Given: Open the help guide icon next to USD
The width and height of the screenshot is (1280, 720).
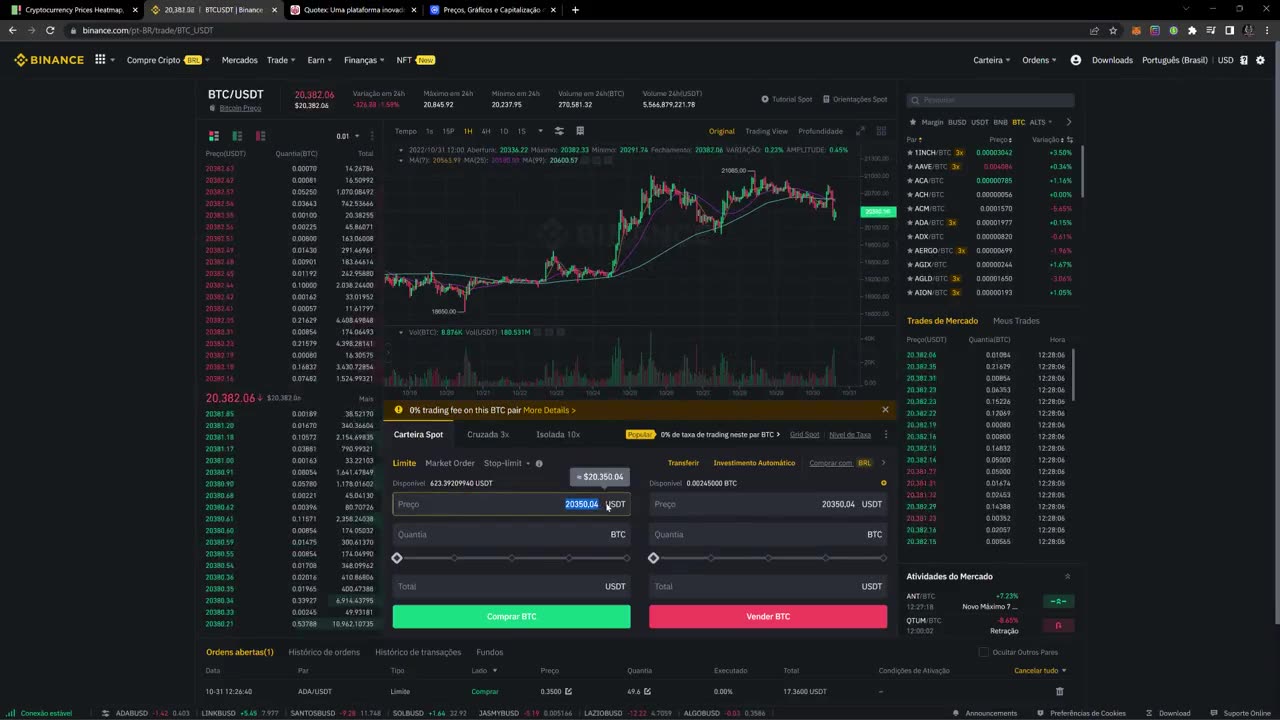Looking at the screenshot, I should click(x=1244, y=60).
